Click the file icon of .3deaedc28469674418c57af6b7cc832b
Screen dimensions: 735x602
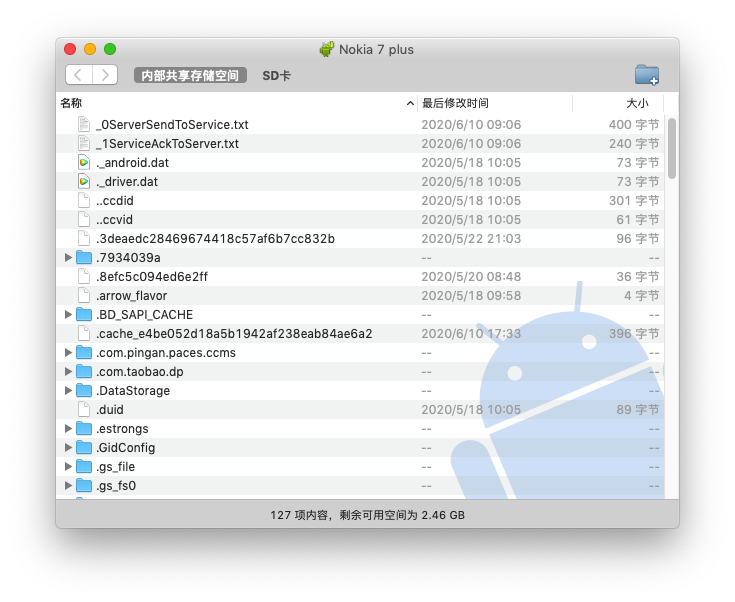click(x=84, y=239)
